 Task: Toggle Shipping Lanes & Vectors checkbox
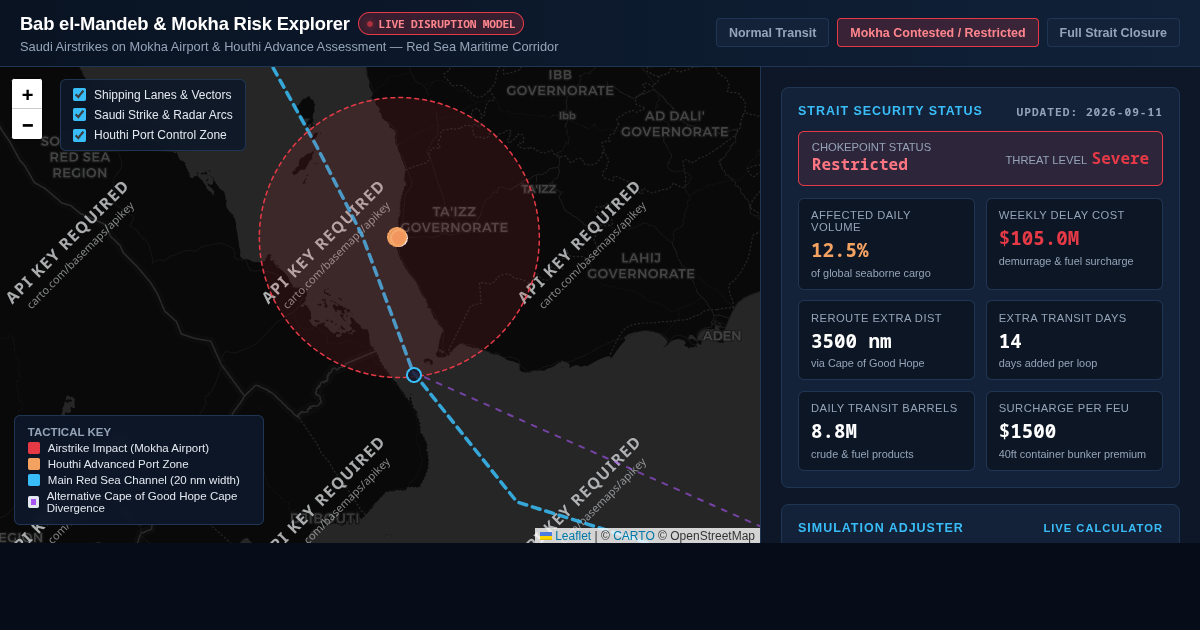point(80,95)
